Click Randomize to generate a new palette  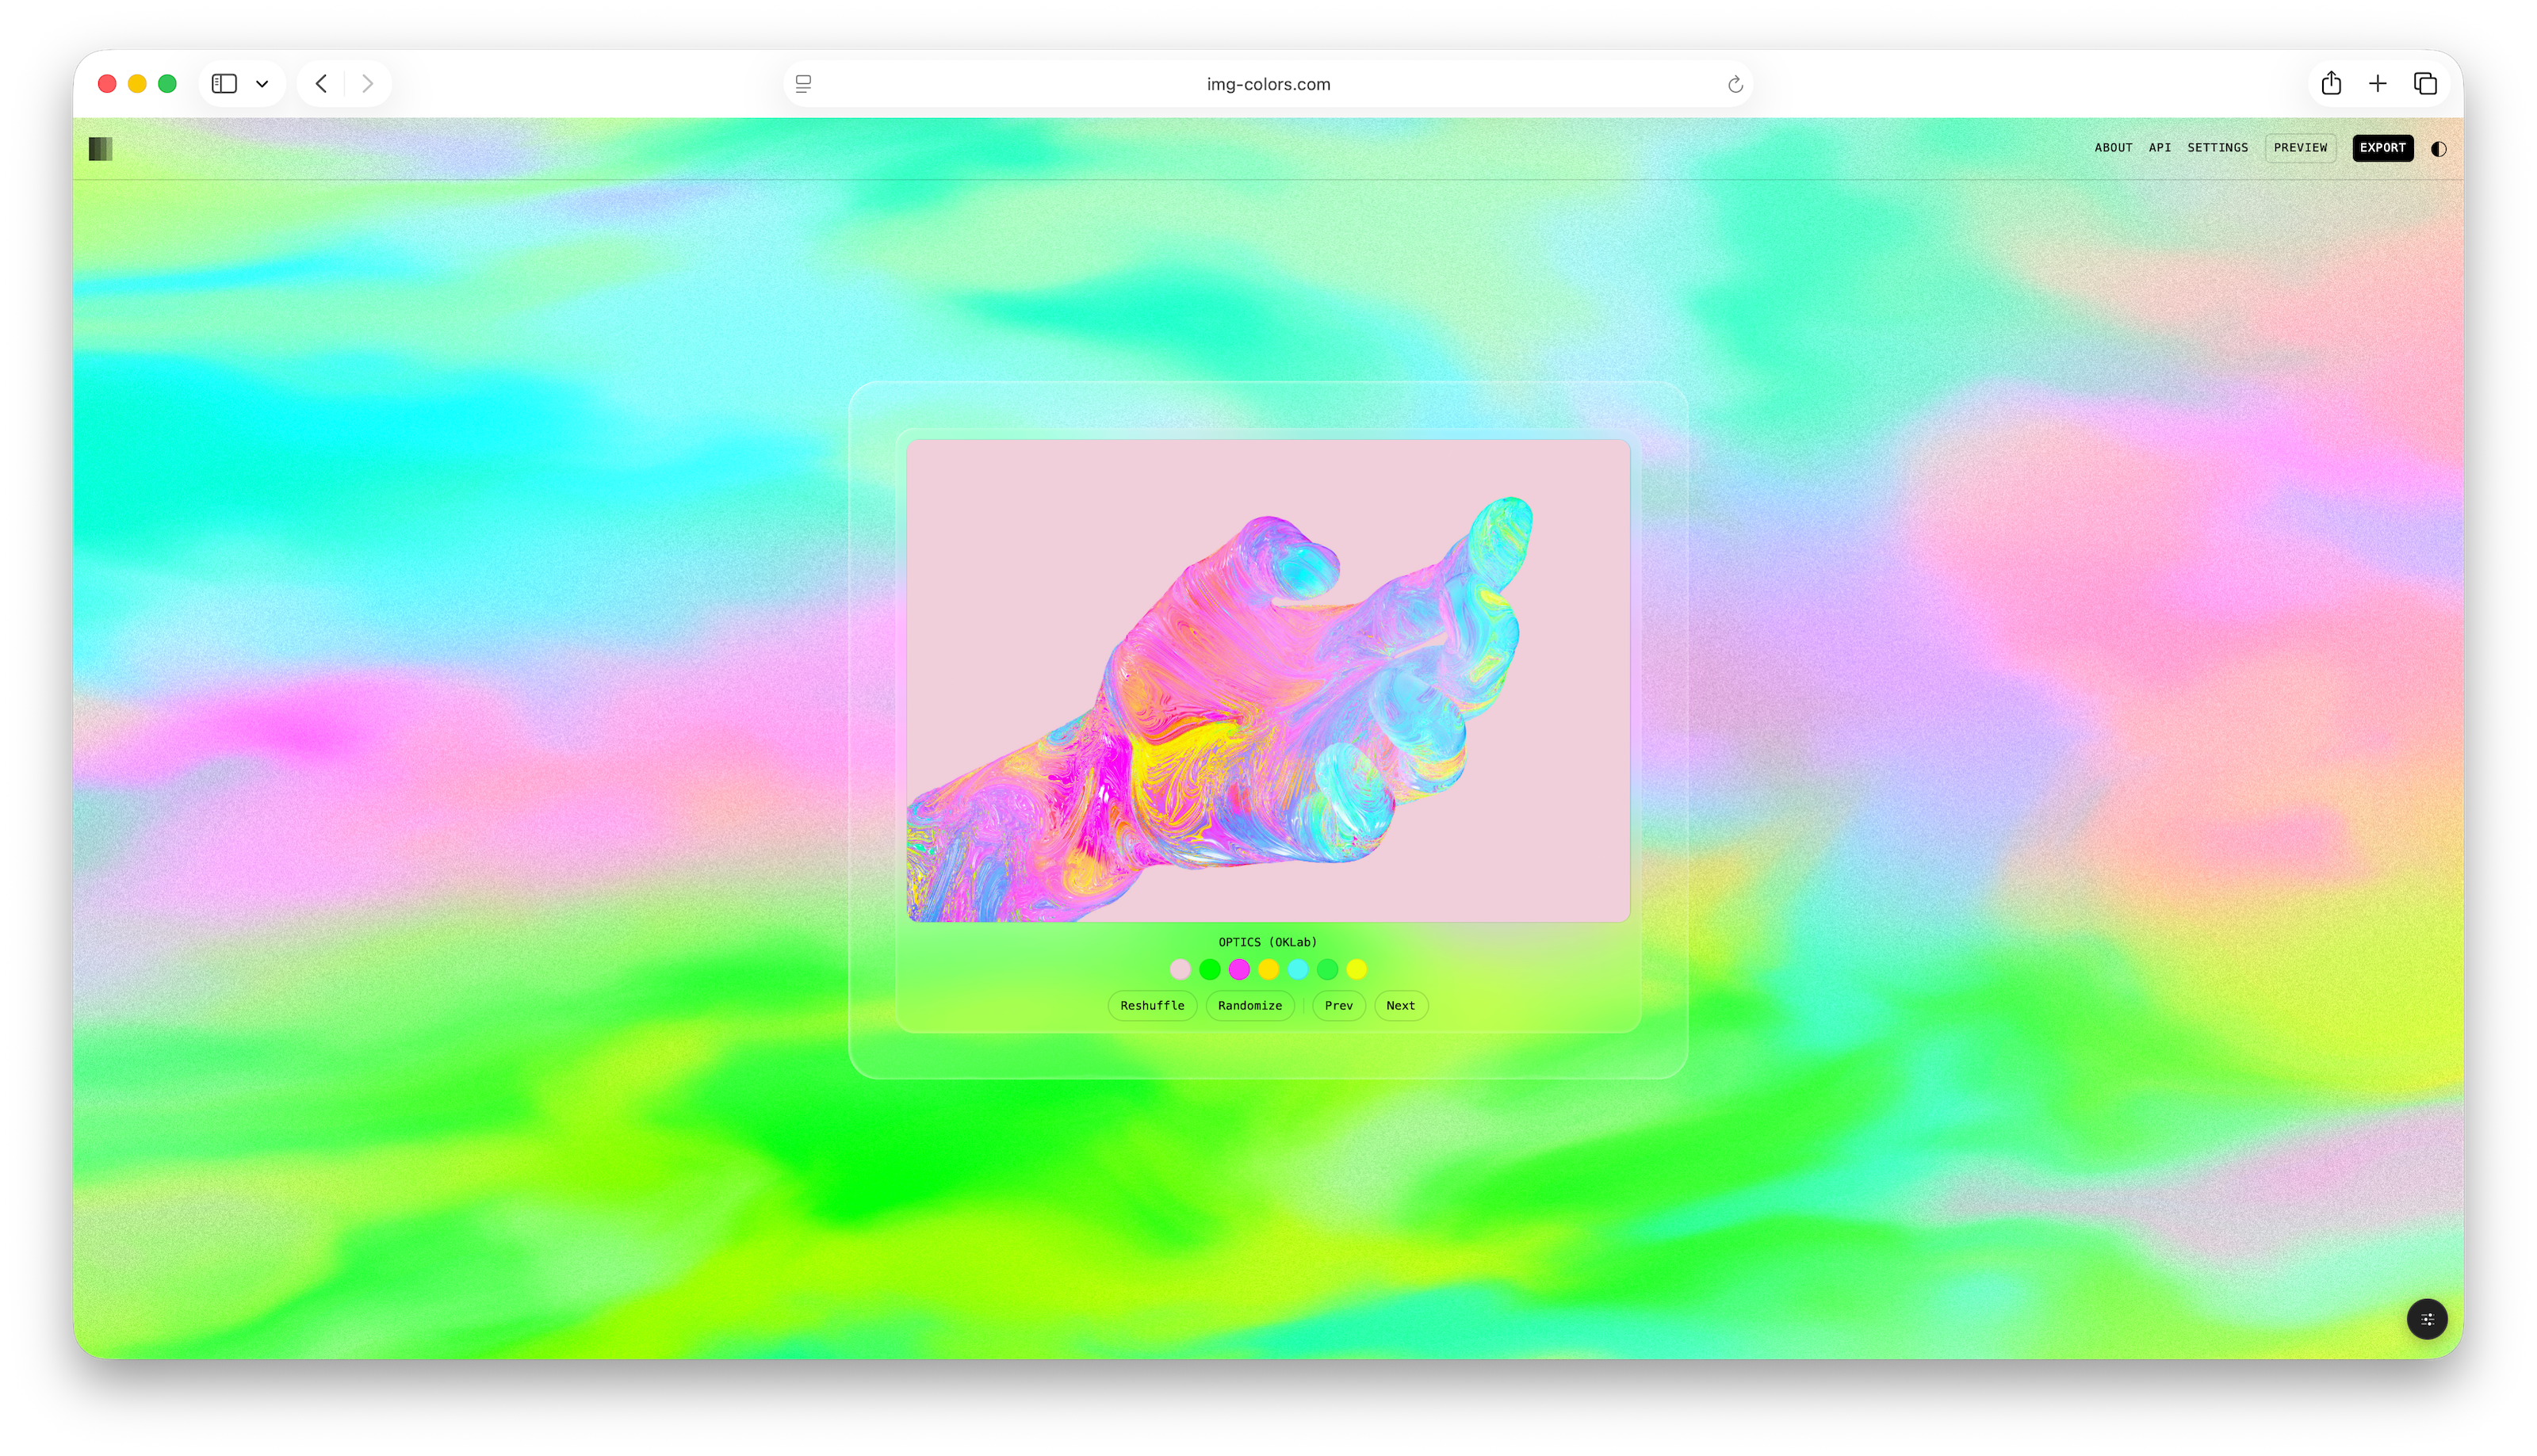pyautogui.click(x=1250, y=1005)
